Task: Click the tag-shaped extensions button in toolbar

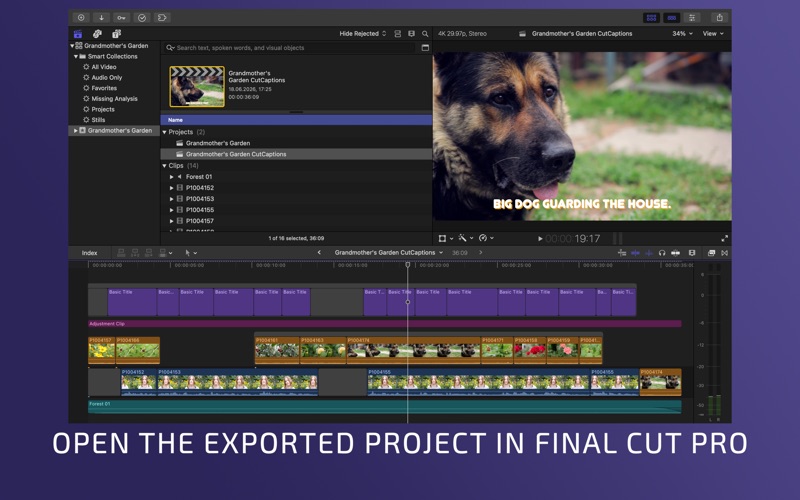Action: click(162, 17)
